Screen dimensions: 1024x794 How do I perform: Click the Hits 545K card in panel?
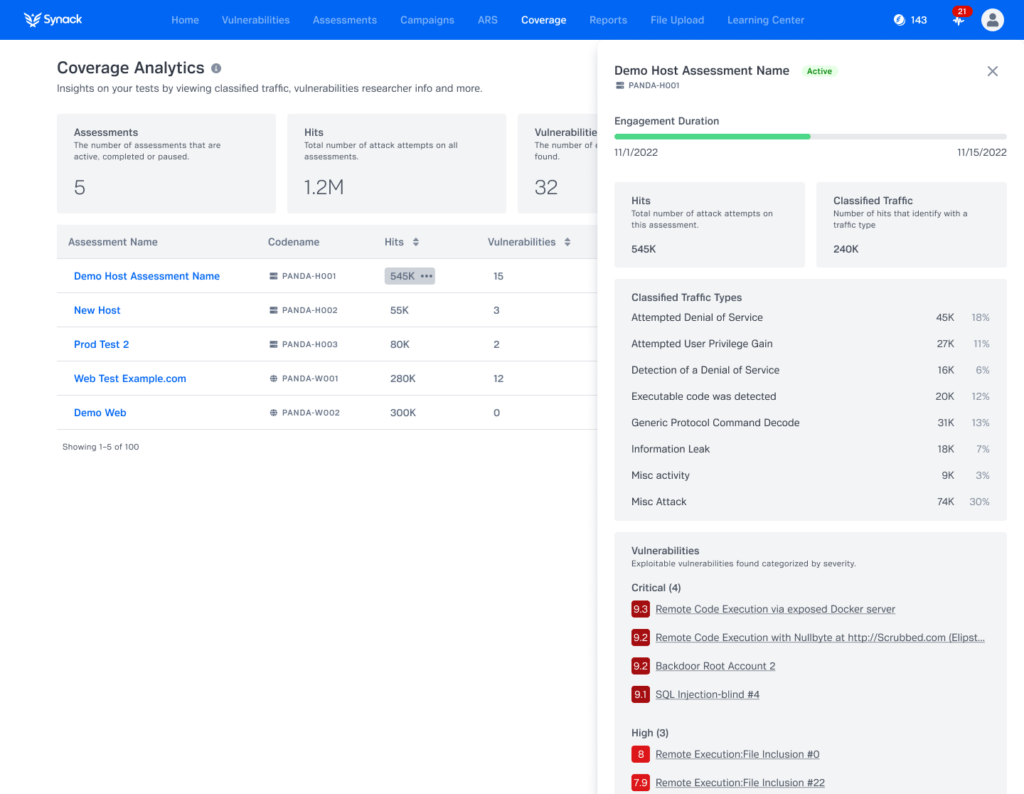tap(709, 225)
